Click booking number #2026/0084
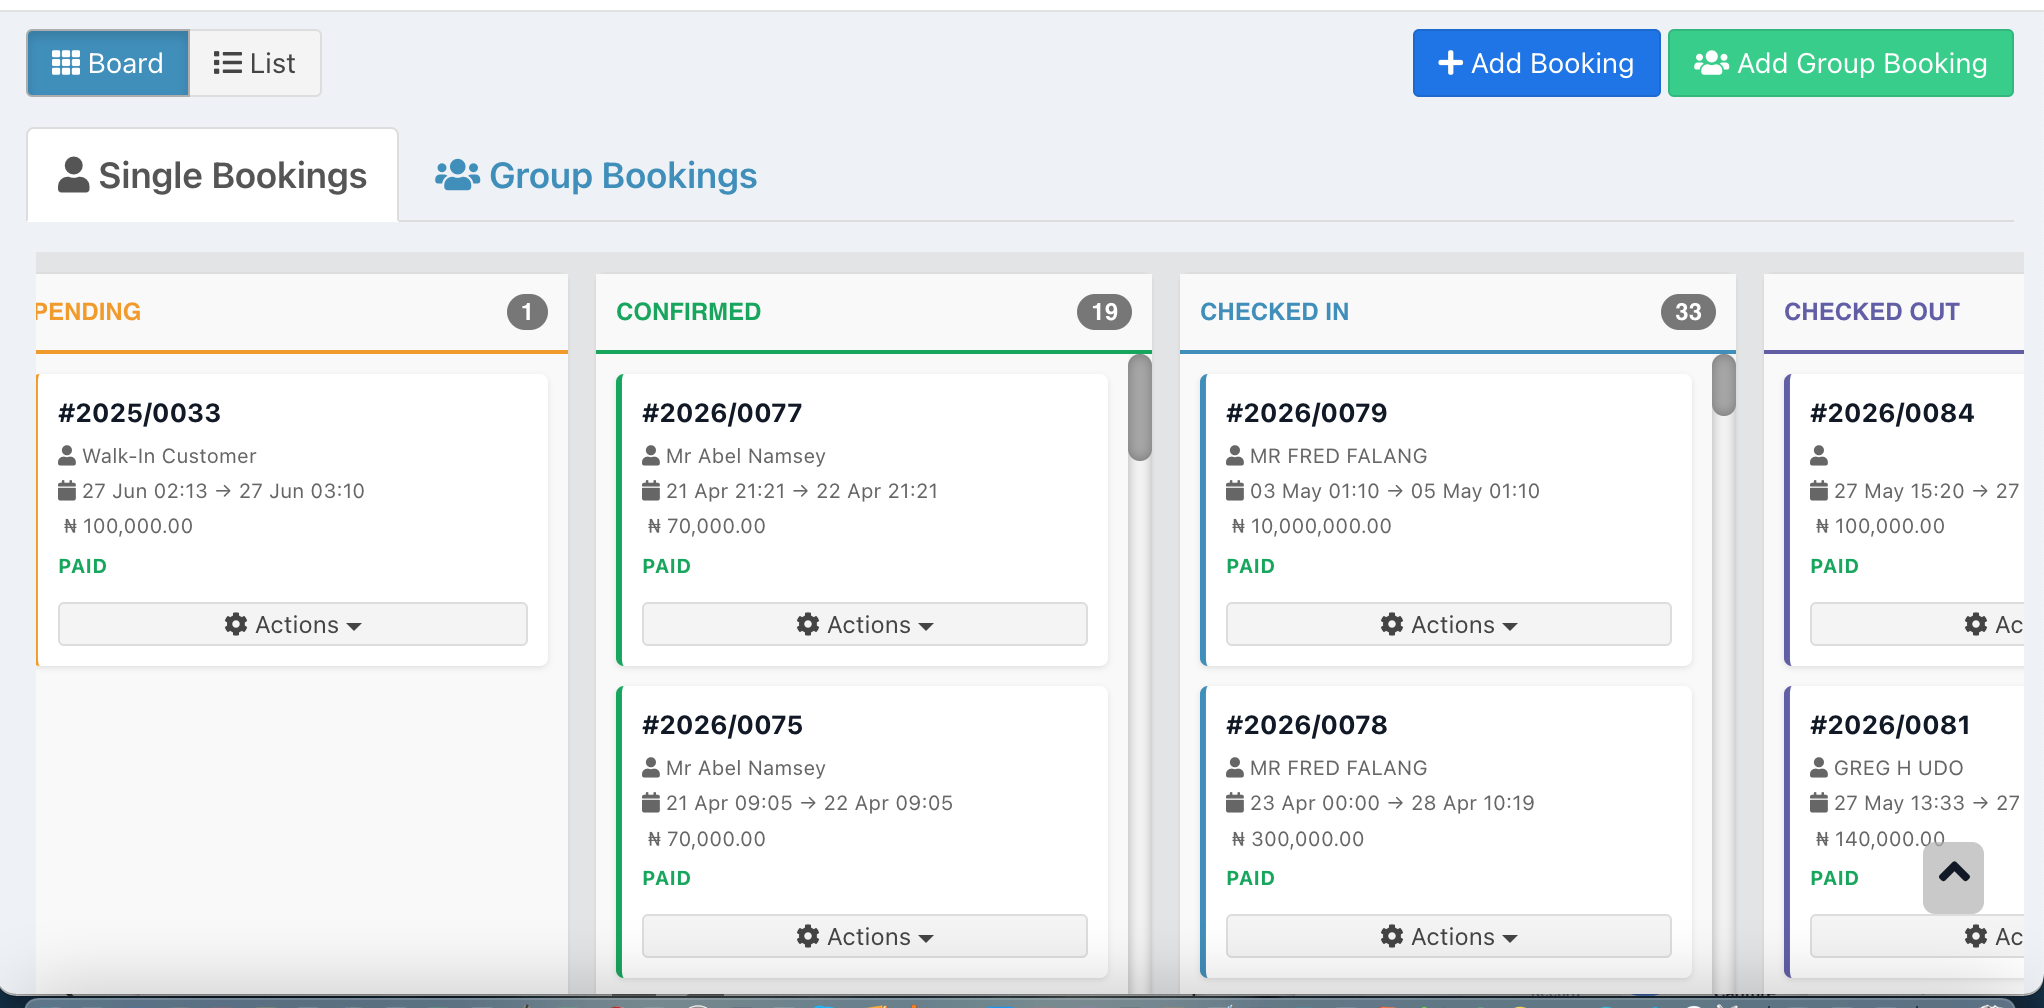This screenshot has width=2044, height=1008. point(1892,413)
